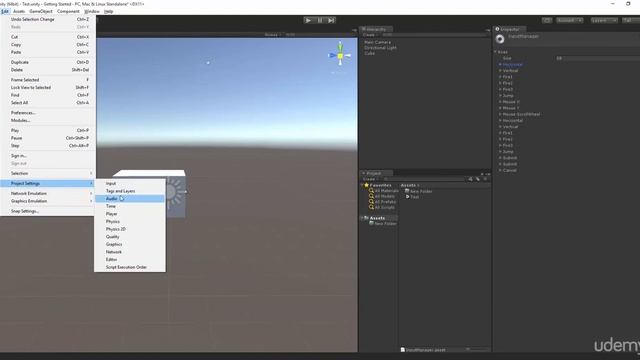Click the save-search star icon in the Project panel
The image size is (640, 360).
point(485,179)
